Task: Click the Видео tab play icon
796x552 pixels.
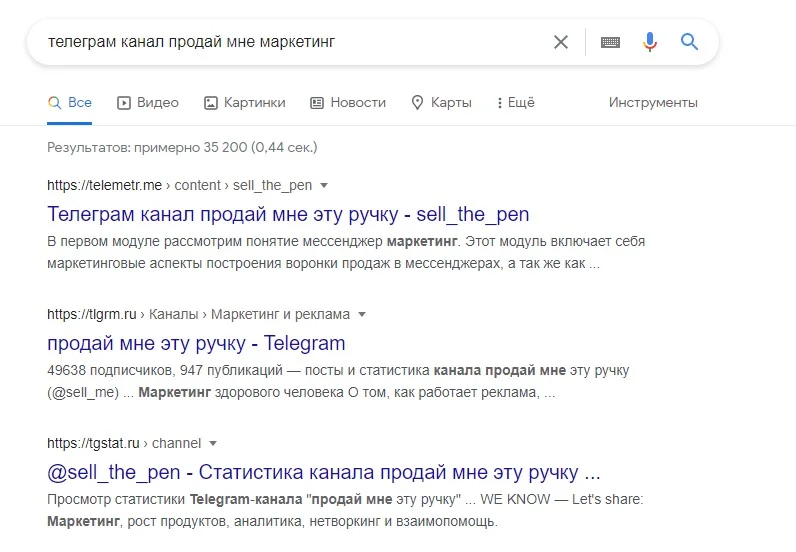Action: pyautogui.click(x=124, y=102)
